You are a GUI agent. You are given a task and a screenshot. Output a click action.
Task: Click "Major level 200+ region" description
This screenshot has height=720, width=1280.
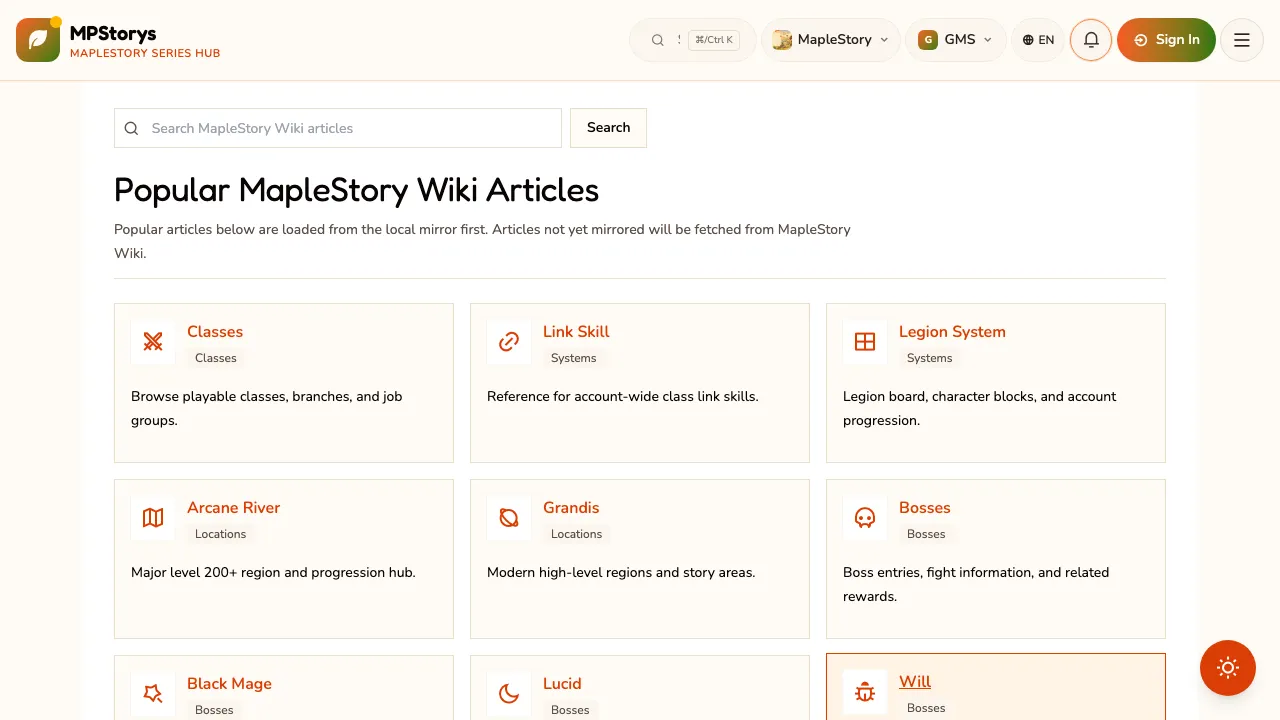[x=273, y=572]
